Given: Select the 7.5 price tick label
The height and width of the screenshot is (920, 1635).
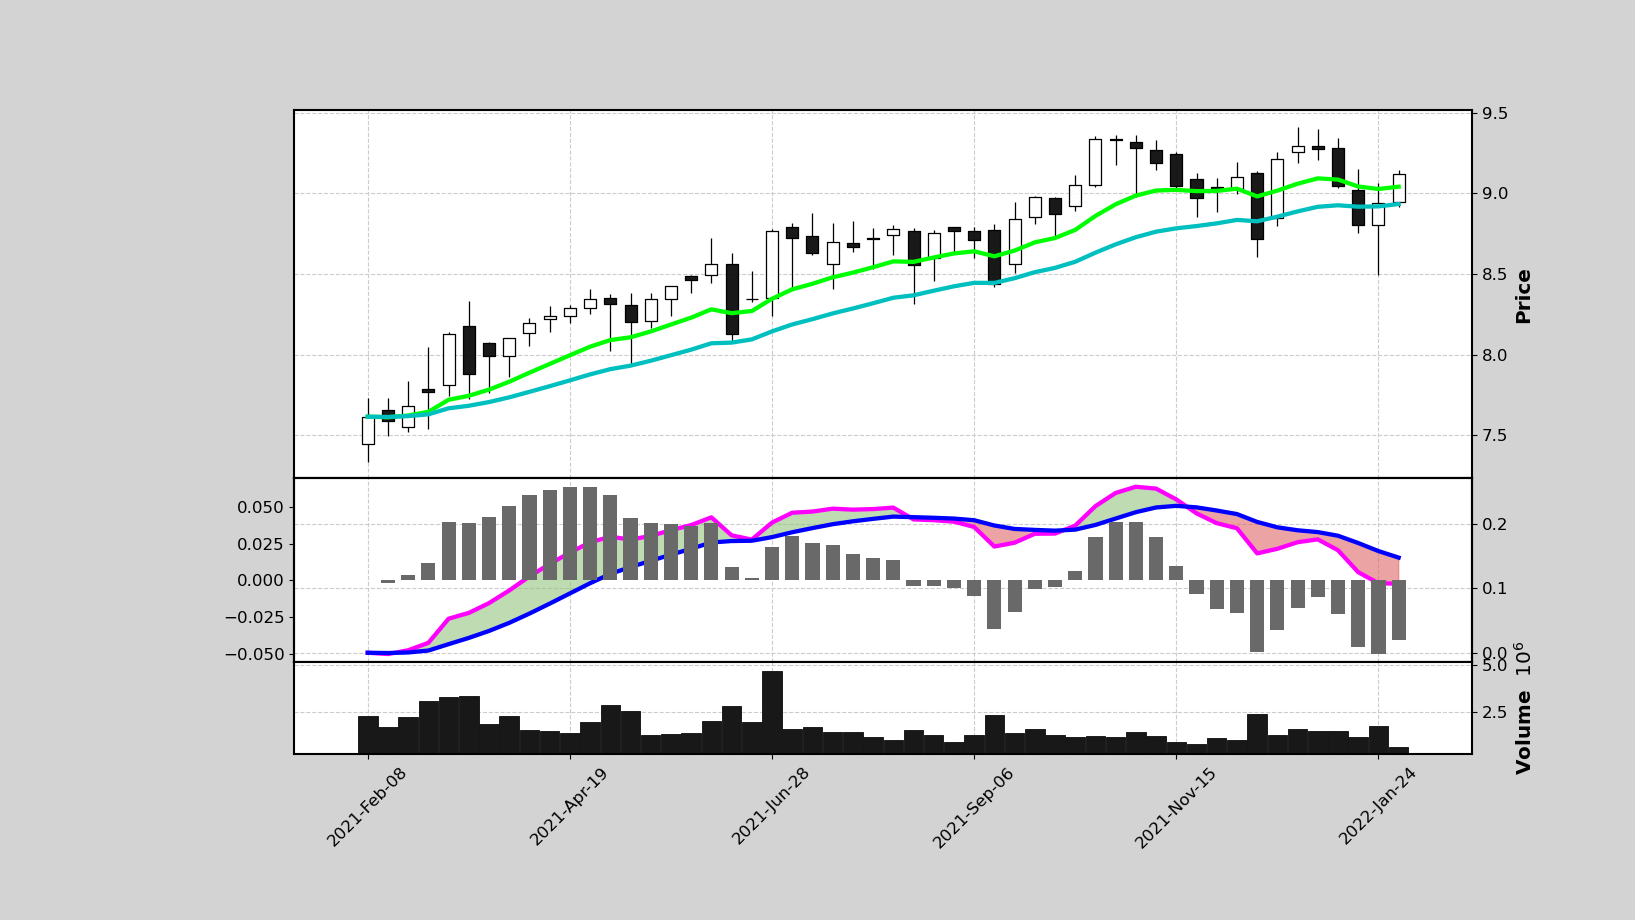Looking at the screenshot, I should point(1494,435).
